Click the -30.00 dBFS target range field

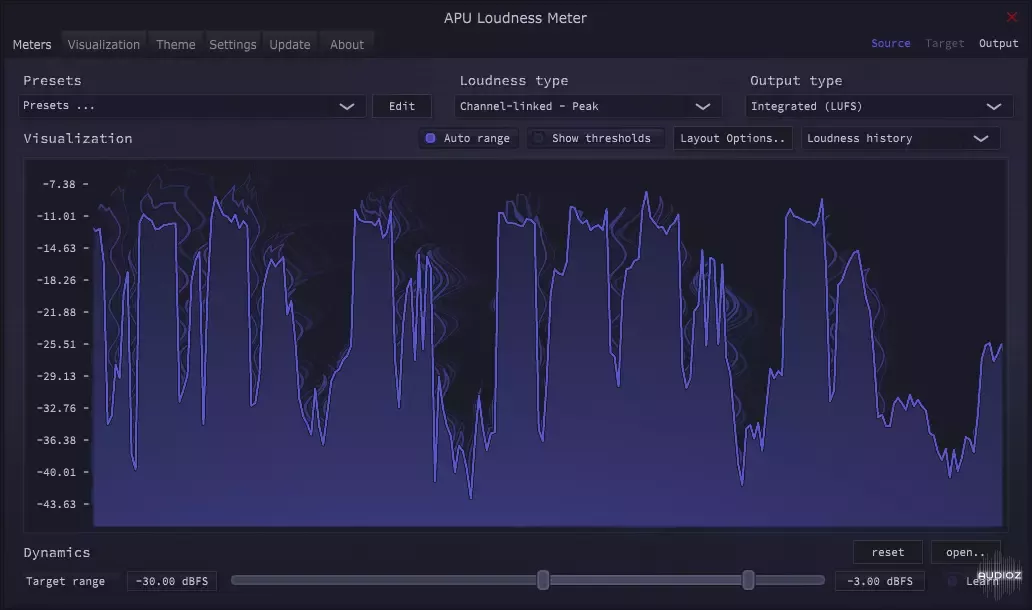(x=171, y=580)
